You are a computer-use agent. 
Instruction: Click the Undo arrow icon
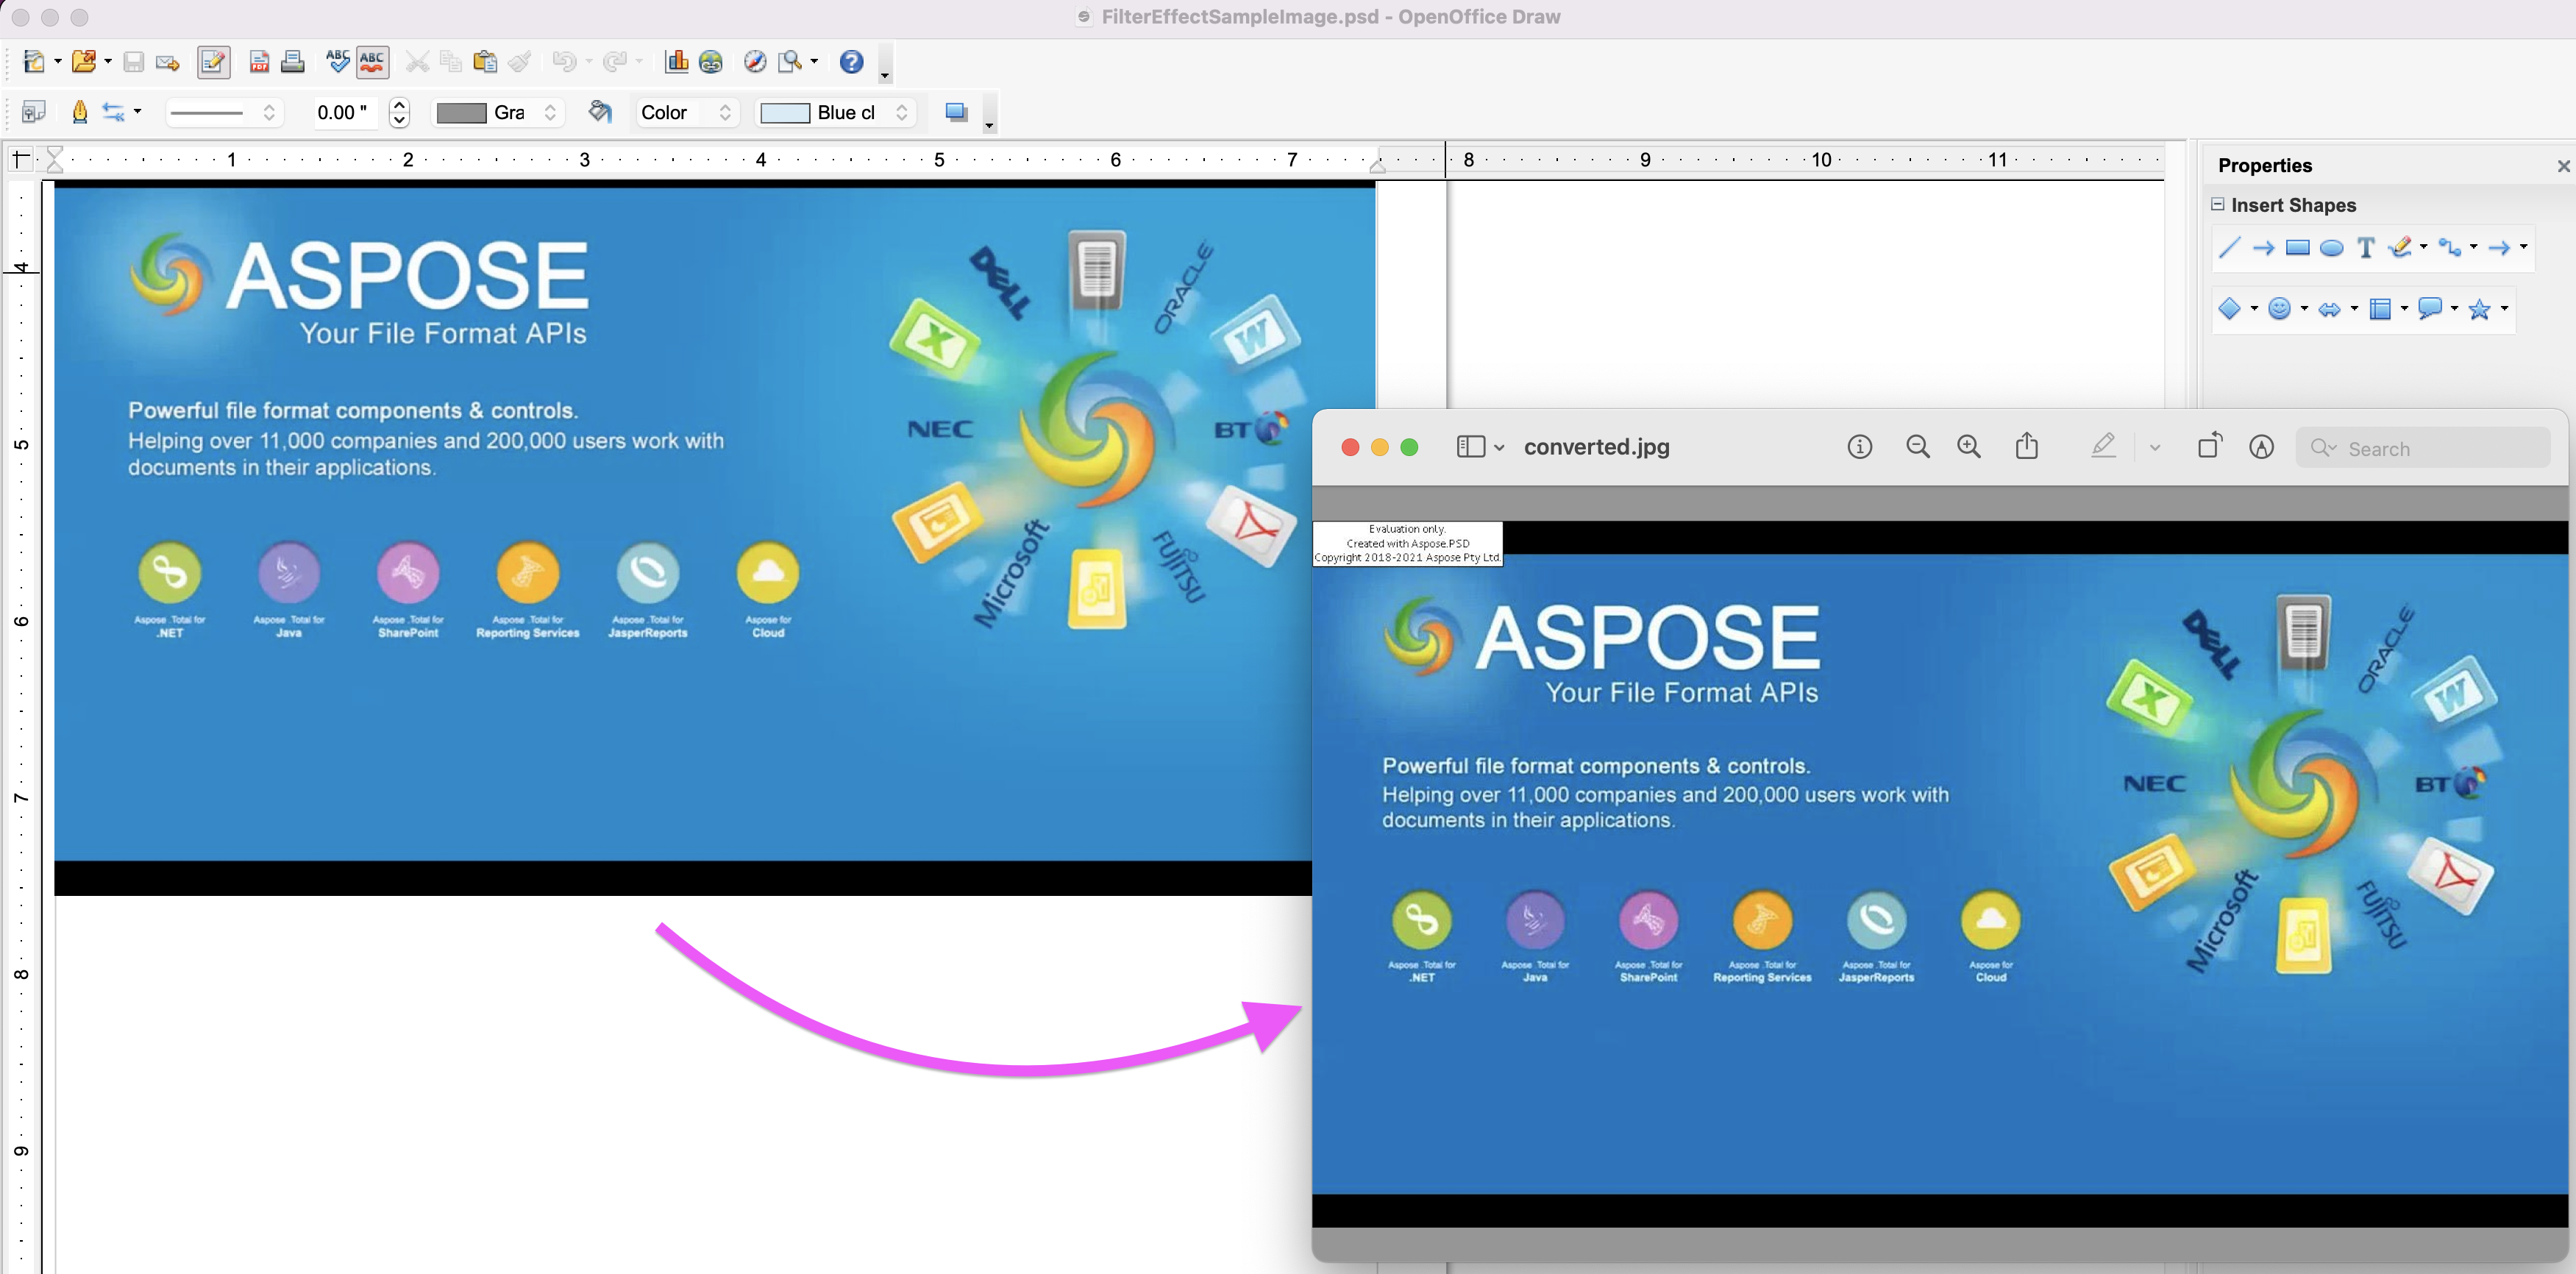coord(564,62)
